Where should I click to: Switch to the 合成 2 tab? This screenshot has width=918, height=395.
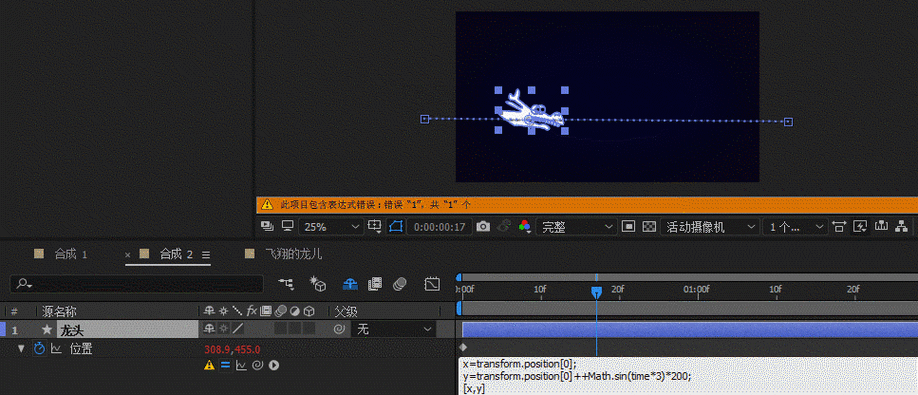(176, 254)
